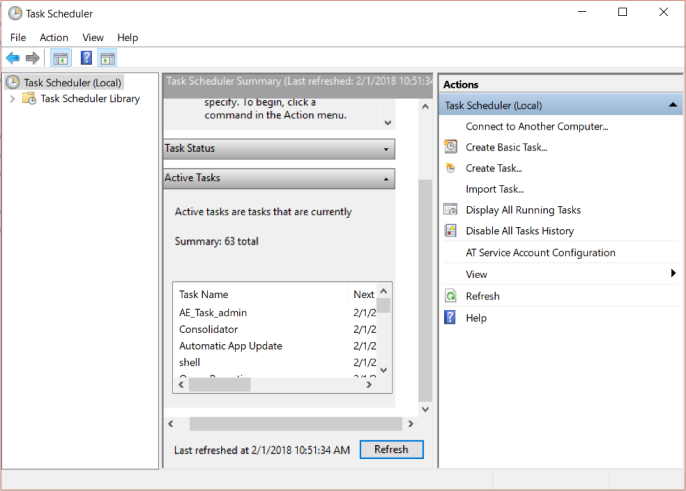
Task: Open the Help menu in menu bar
Action: pyautogui.click(x=127, y=38)
